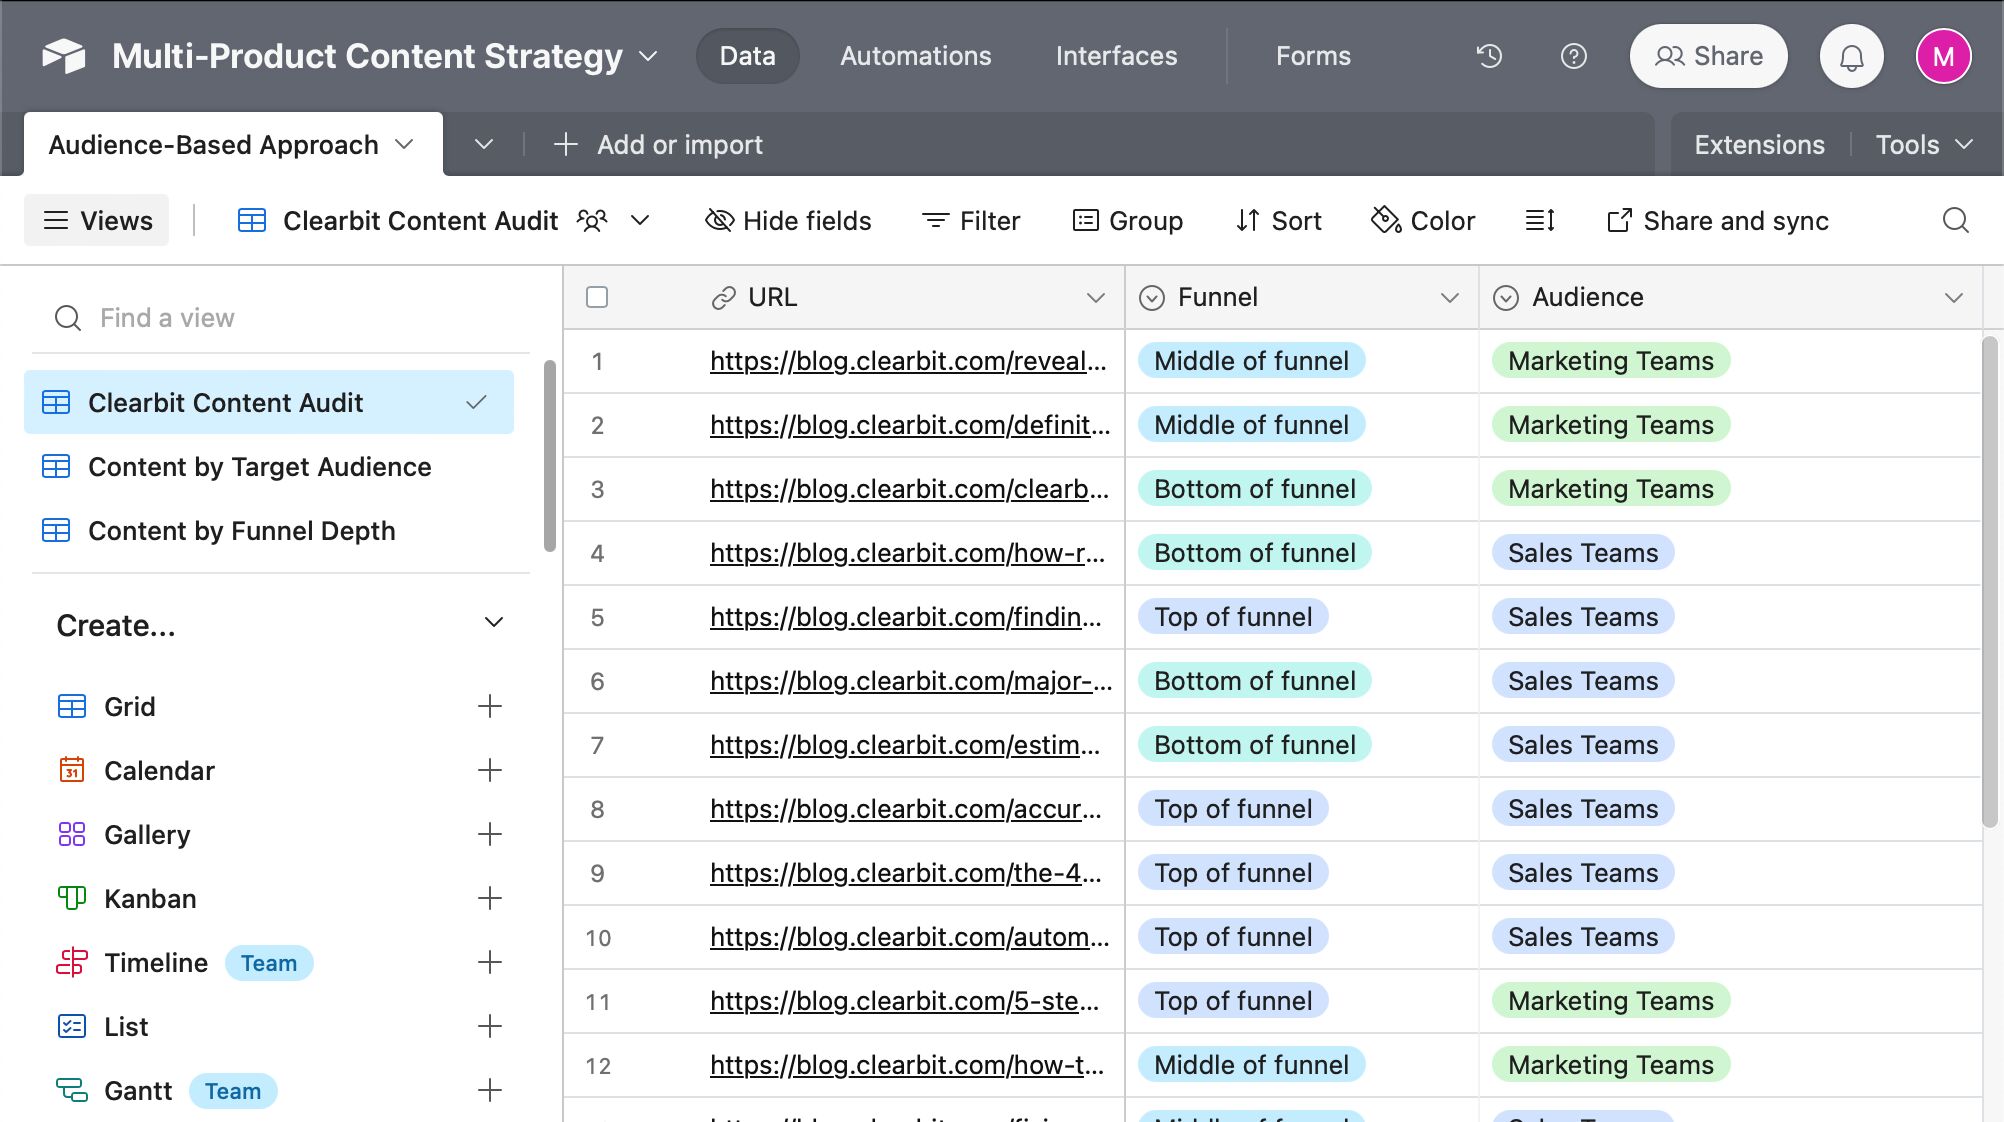
Task: Click the Sort icon in toolbar
Action: [x=1279, y=219]
